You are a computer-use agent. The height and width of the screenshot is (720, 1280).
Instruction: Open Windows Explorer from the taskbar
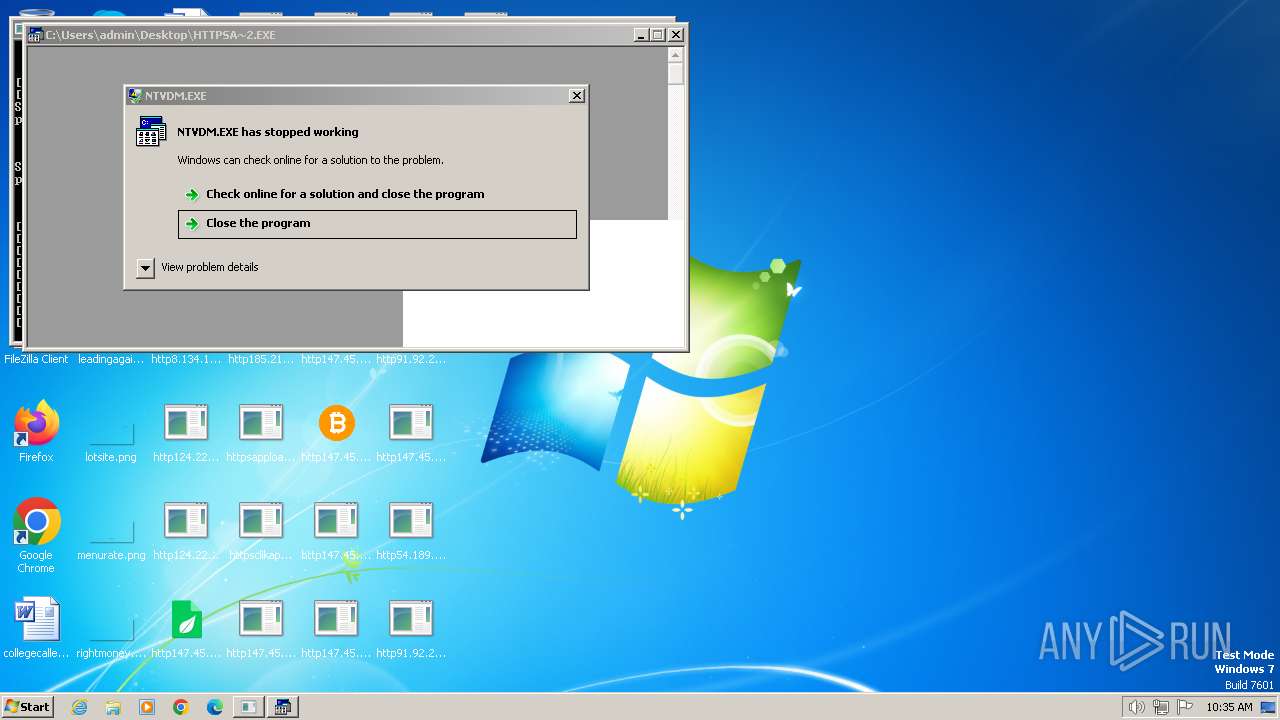click(x=113, y=707)
